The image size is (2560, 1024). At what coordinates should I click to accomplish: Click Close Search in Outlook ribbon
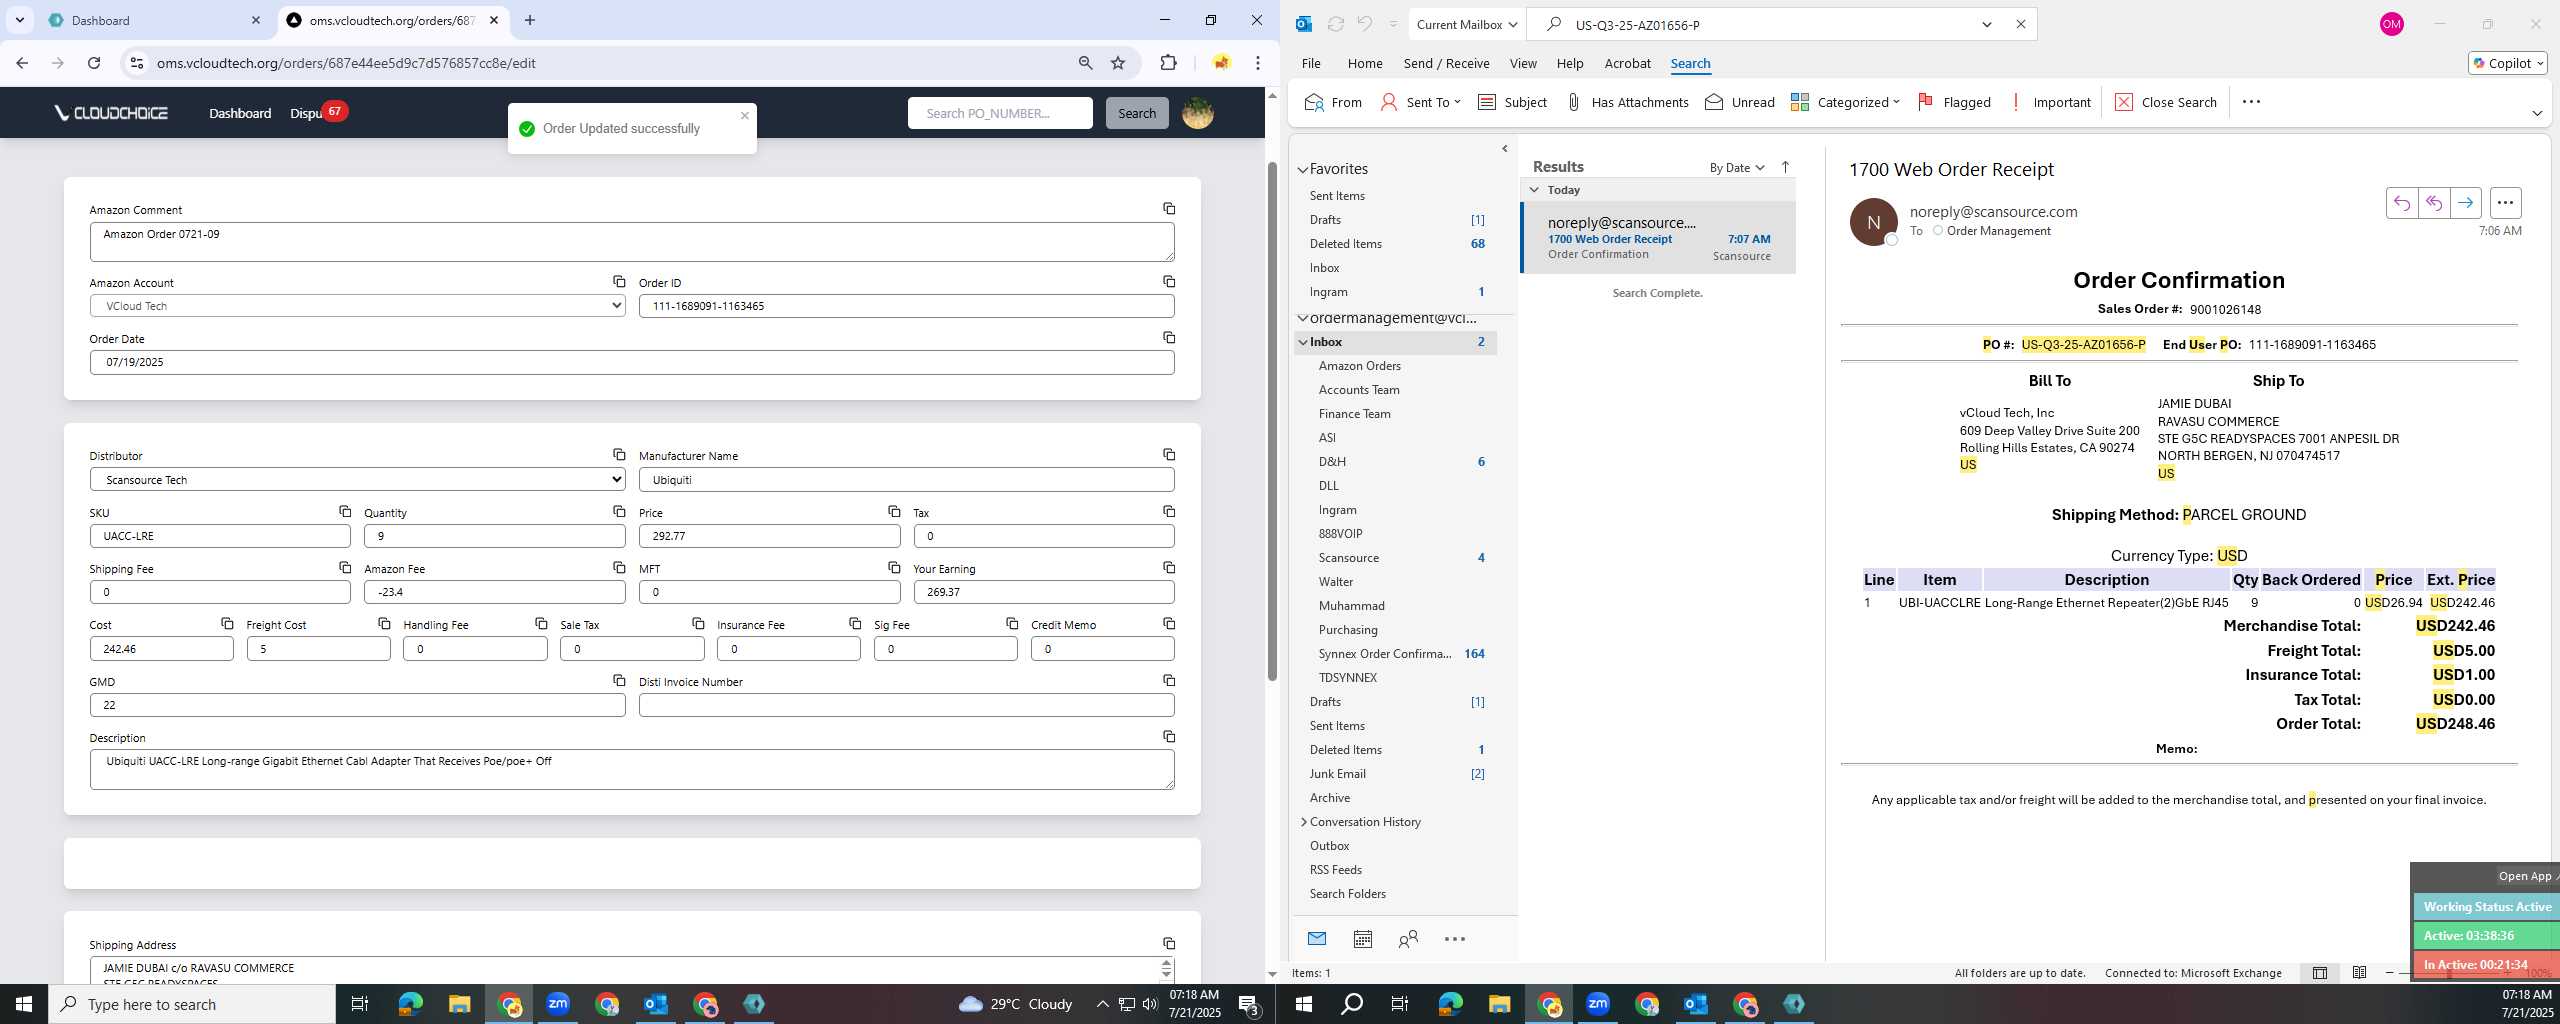click(x=2166, y=102)
